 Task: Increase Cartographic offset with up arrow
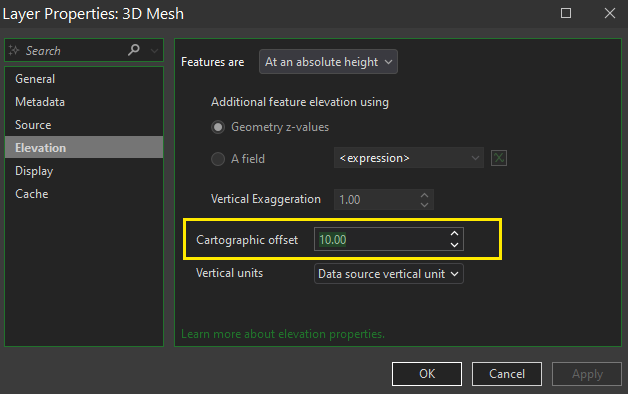pos(454,234)
